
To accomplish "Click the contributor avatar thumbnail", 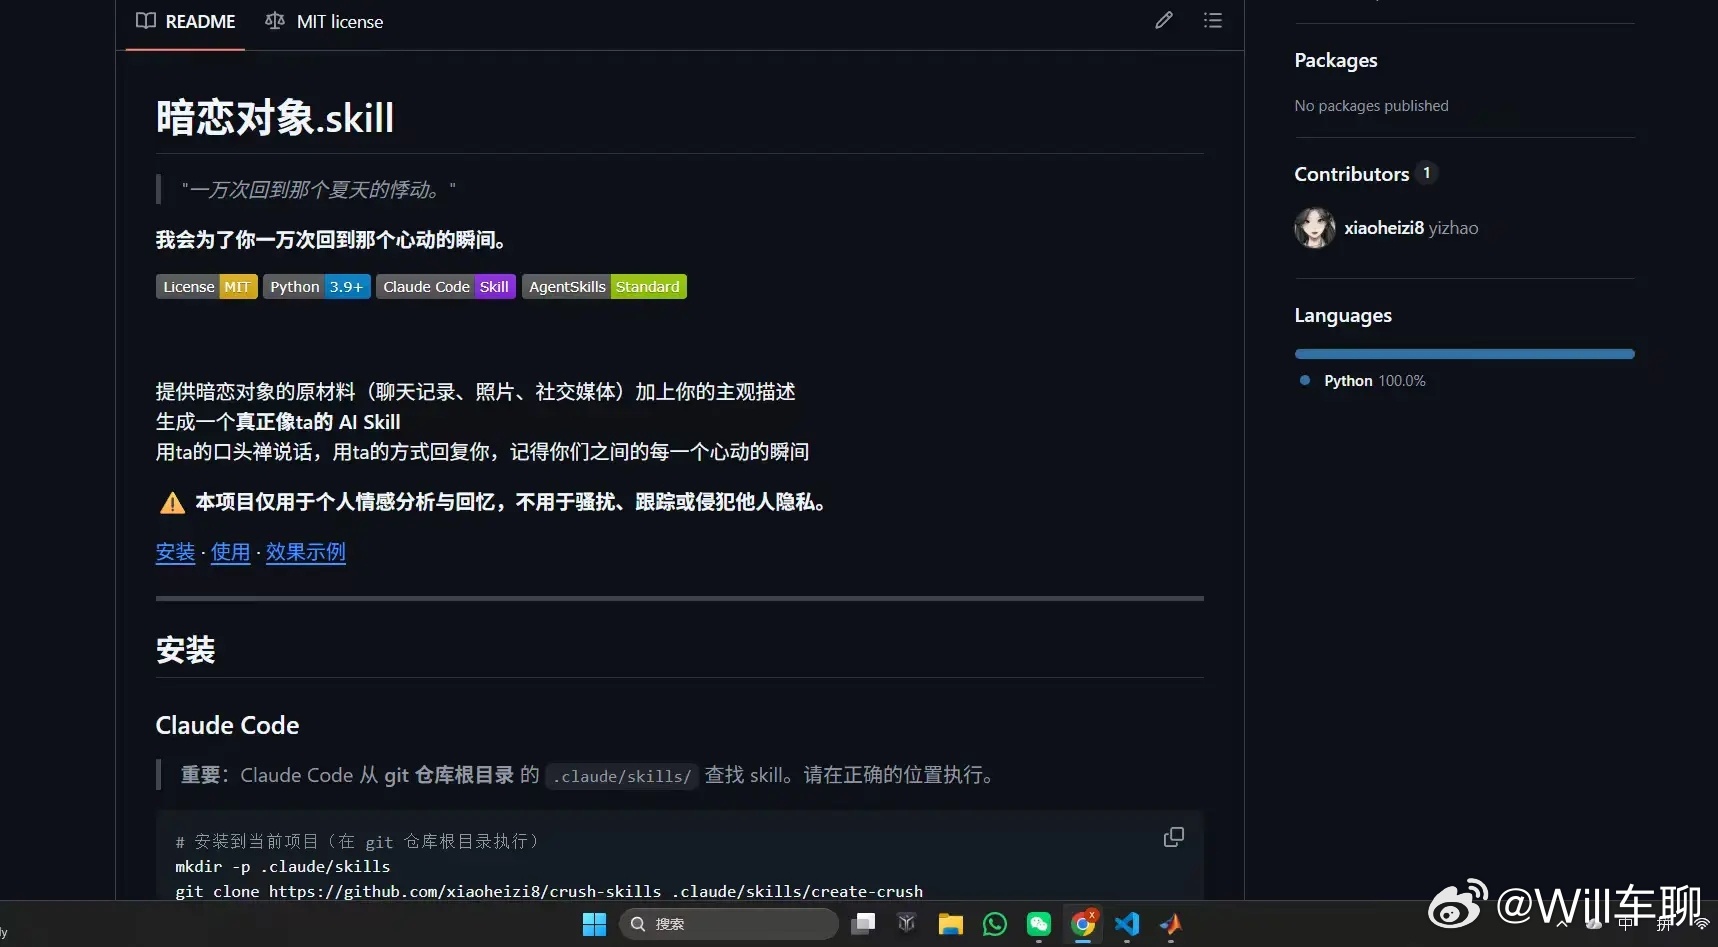I will click(1314, 227).
